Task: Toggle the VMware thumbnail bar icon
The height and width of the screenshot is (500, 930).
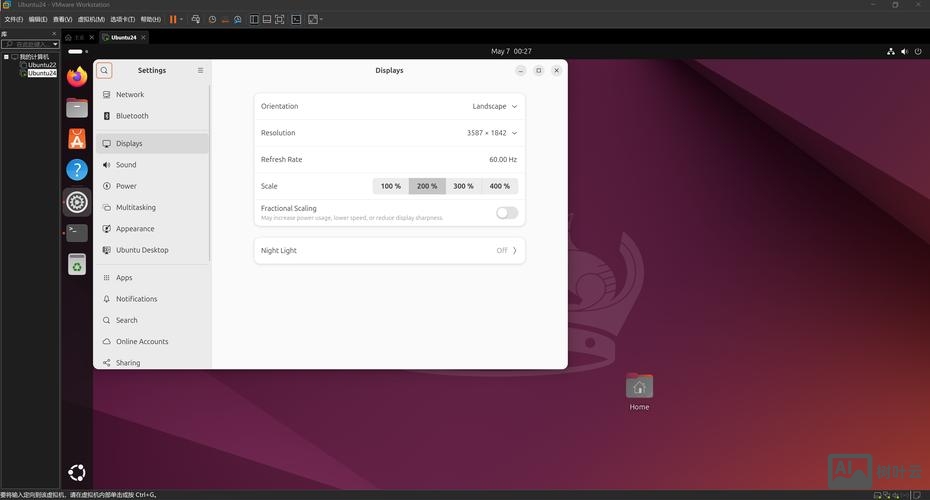Action: (x=267, y=20)
